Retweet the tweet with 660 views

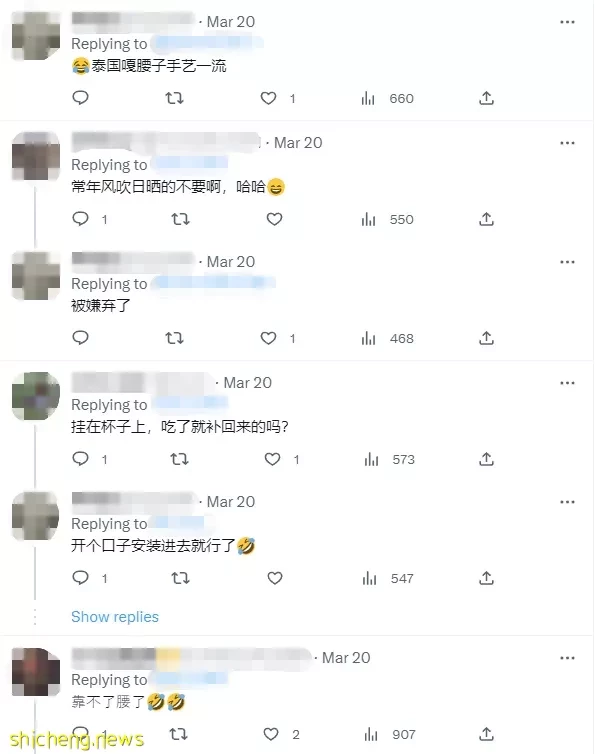(x=174, y=98)
